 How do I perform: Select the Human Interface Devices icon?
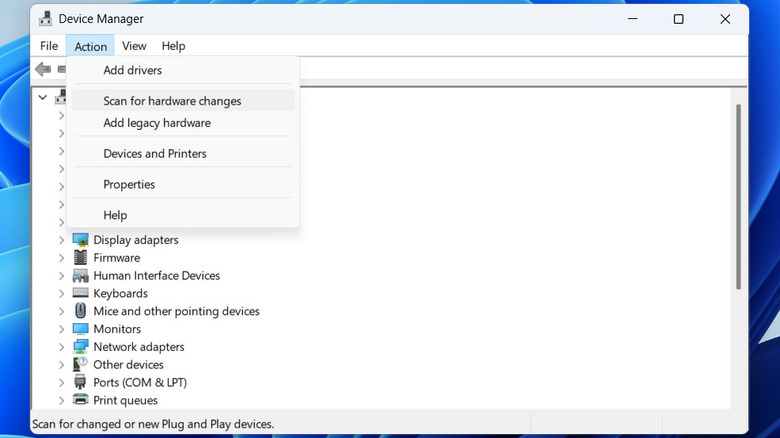coord(81,276)
